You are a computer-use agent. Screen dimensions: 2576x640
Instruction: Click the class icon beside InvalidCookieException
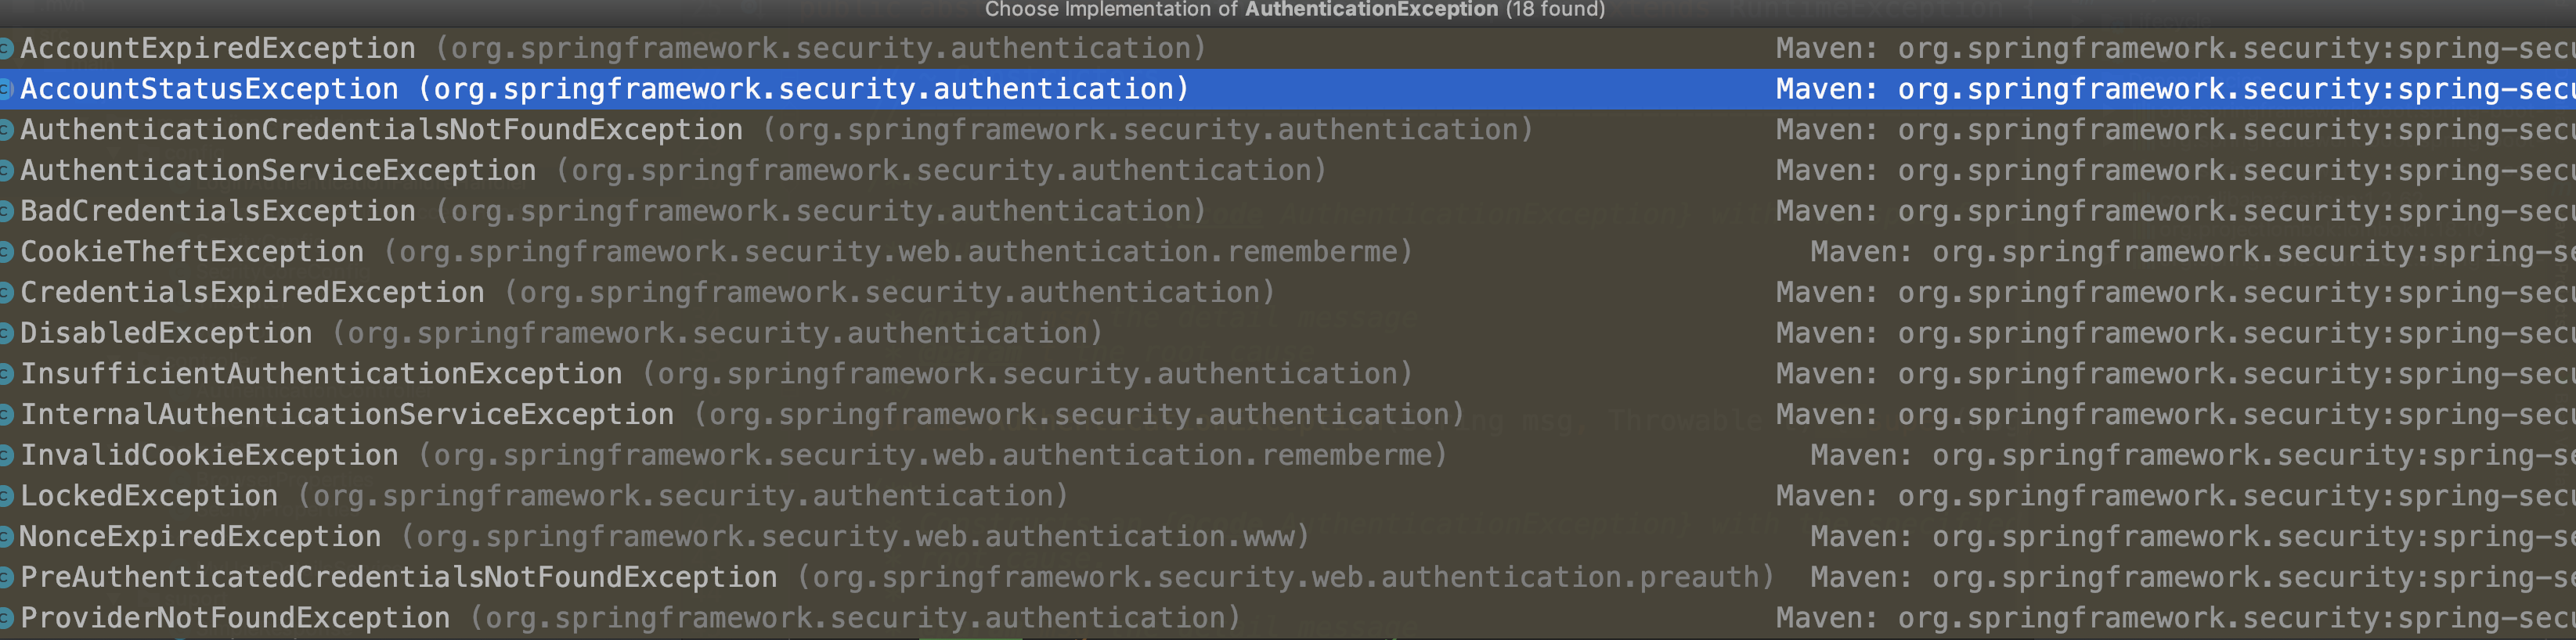[6, 455]
